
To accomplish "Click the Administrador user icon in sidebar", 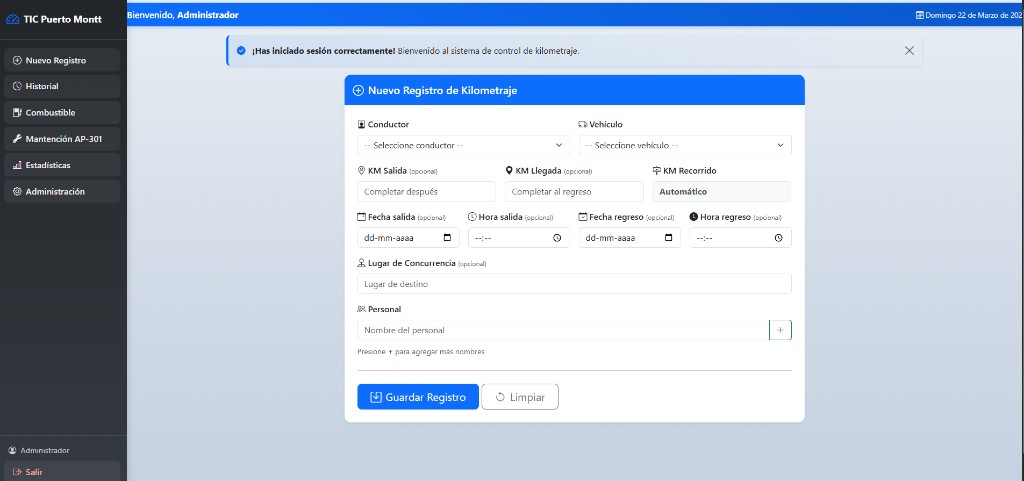I will [x=12, y=450].
